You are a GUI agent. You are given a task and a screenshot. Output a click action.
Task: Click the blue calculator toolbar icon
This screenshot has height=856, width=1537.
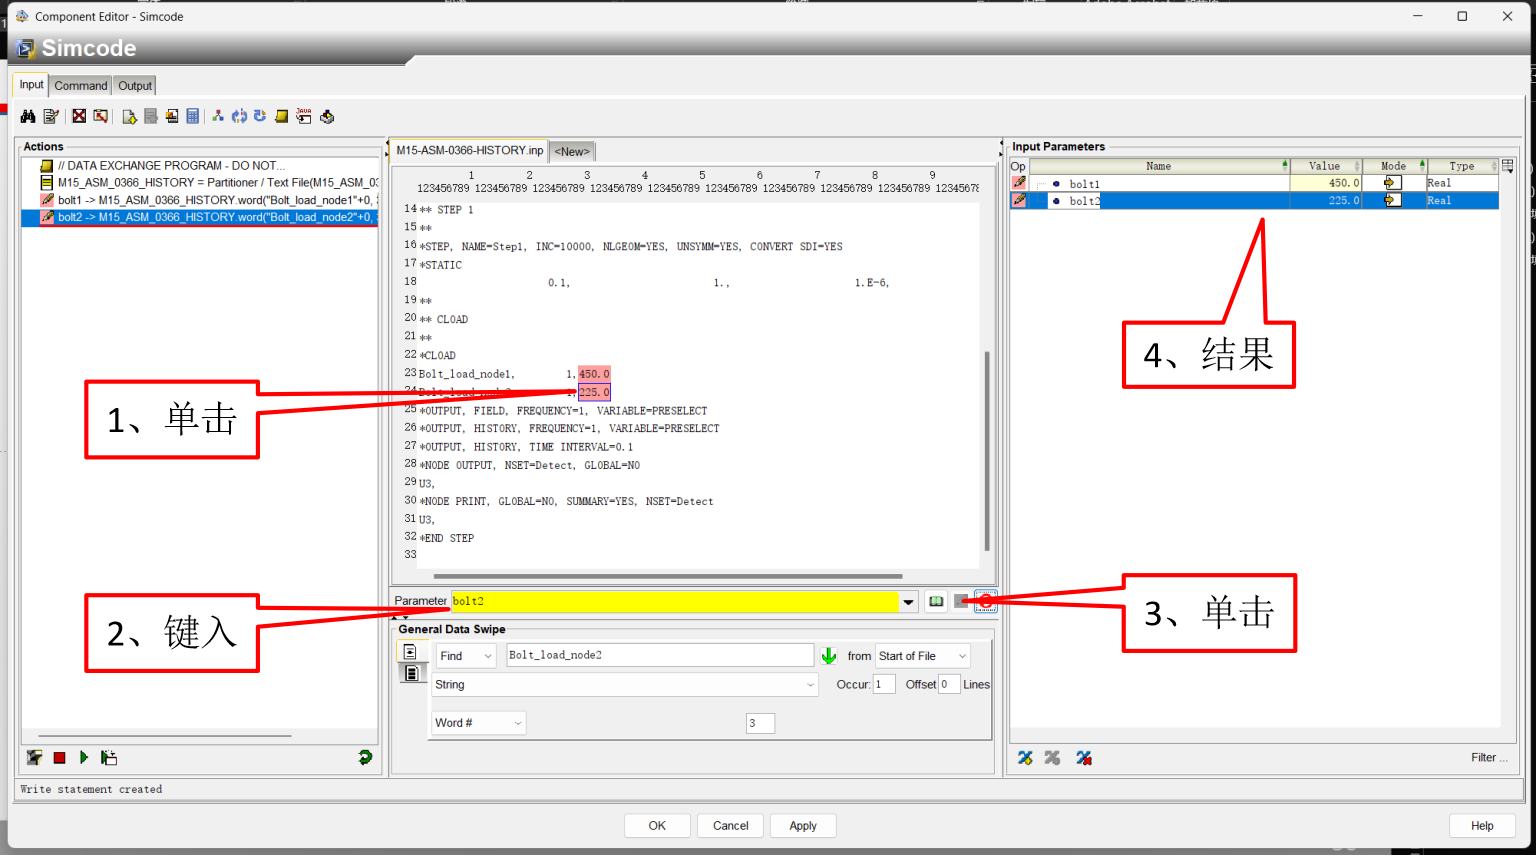click(193, 116)
